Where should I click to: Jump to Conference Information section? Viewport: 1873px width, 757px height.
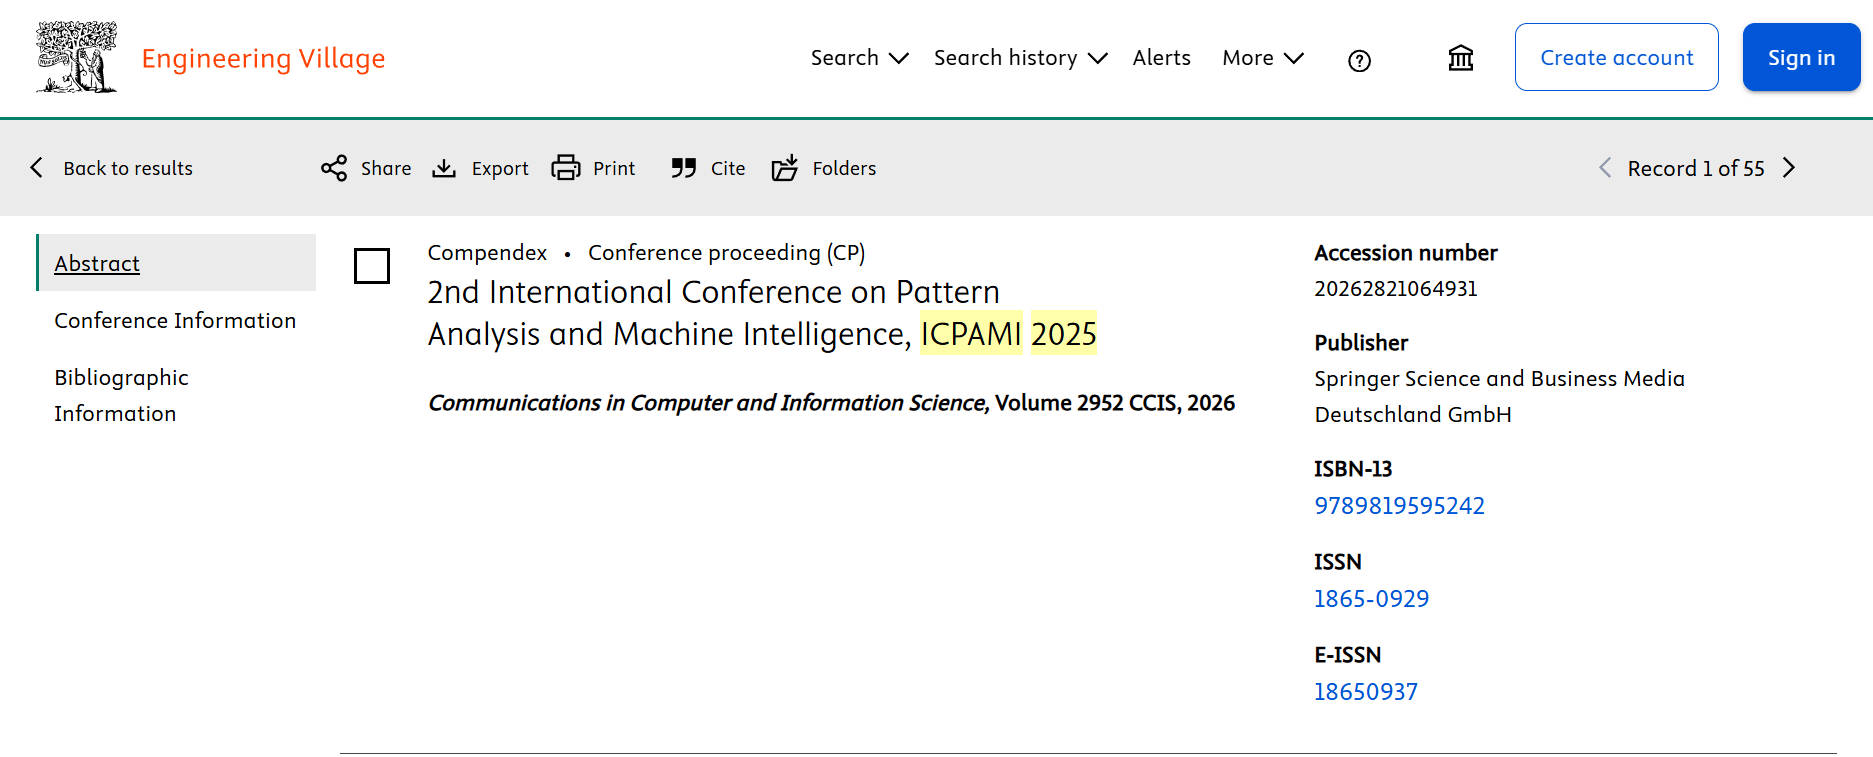tap(175, 320)
